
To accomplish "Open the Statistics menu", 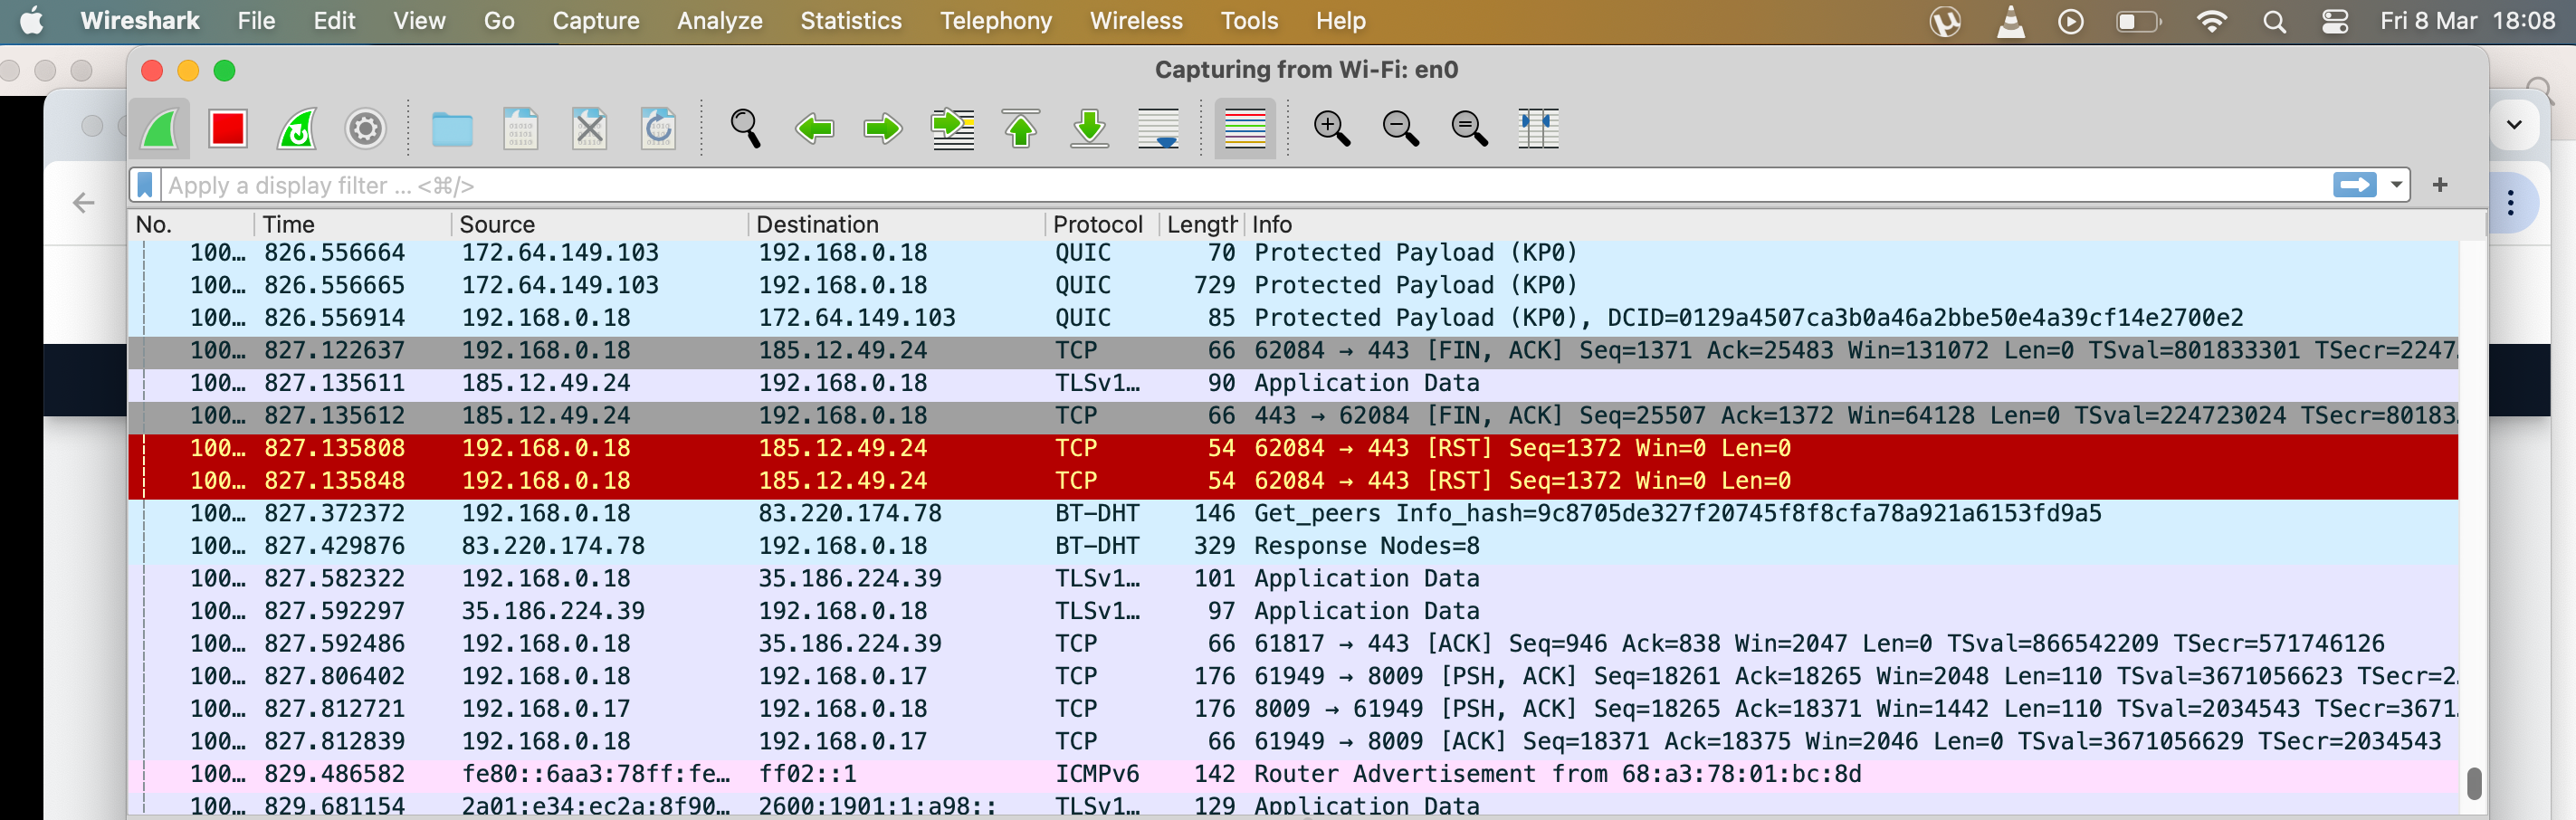I will tap(850, 21).
